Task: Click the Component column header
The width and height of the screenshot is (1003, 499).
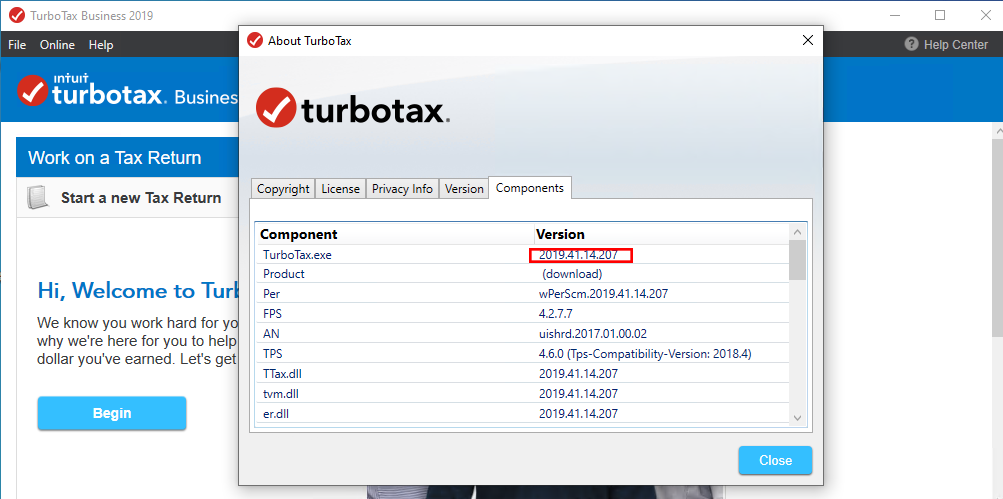Action: [x=395, y=234]
